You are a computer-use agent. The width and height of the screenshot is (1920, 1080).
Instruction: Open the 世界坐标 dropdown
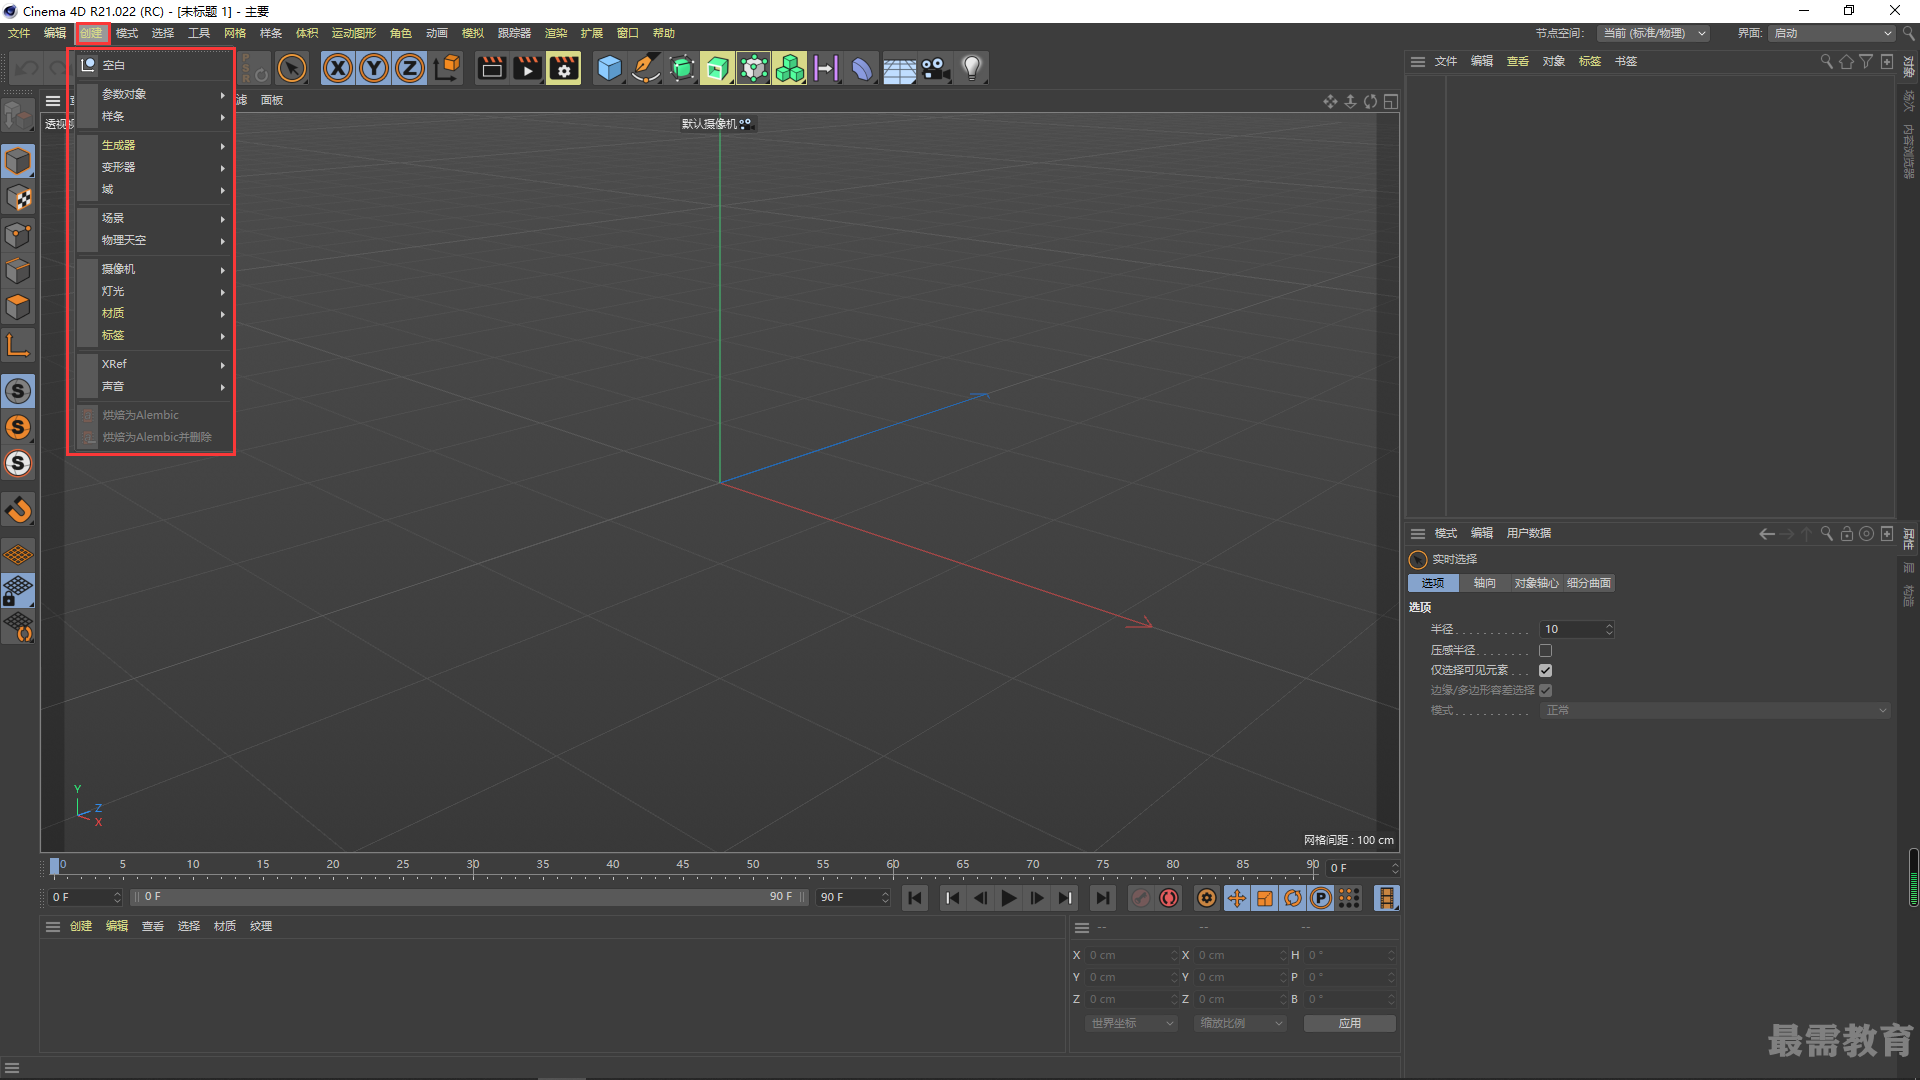[1131, 1023]
